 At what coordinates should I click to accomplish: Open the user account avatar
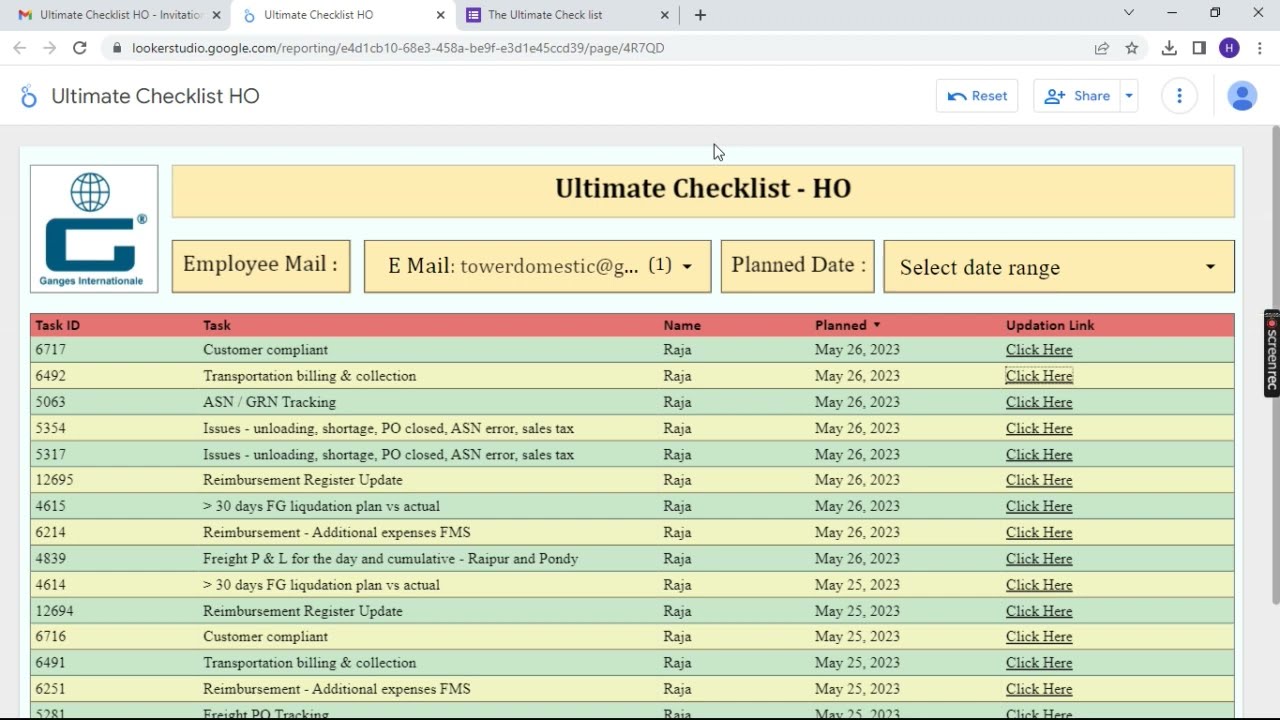pyautogui.click(x=1242, y=96)
